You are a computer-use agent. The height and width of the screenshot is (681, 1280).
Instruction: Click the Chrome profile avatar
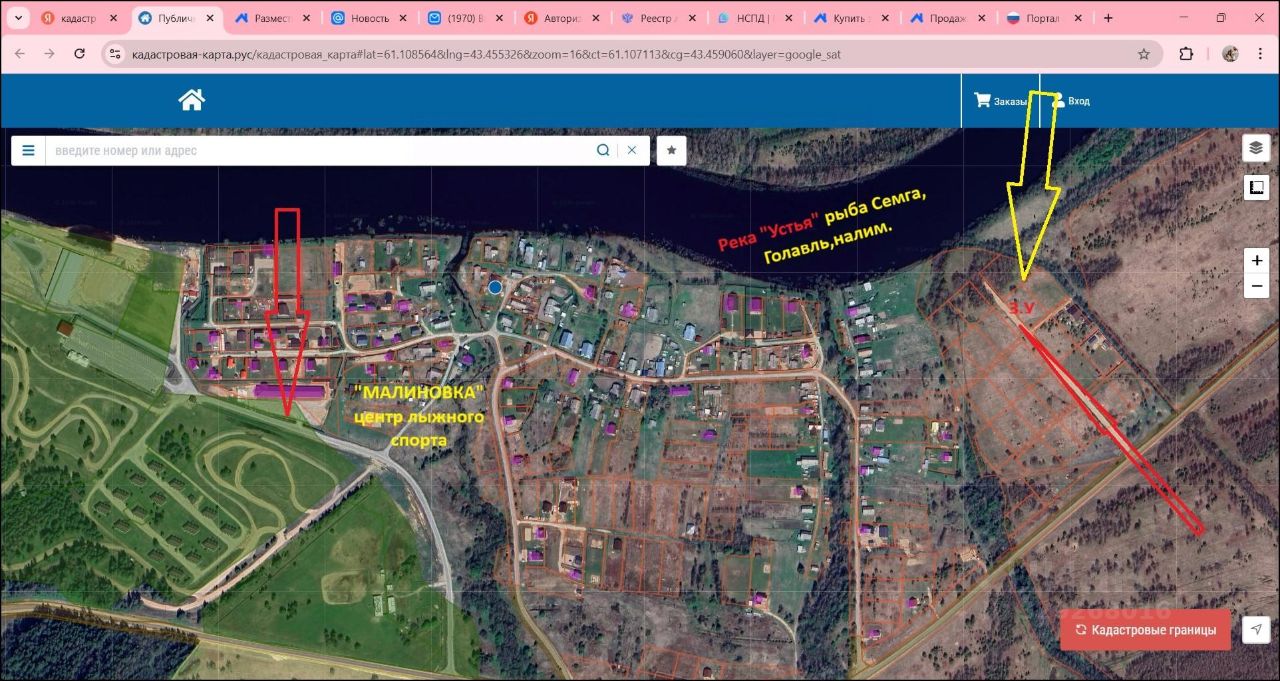point(1230,54)
